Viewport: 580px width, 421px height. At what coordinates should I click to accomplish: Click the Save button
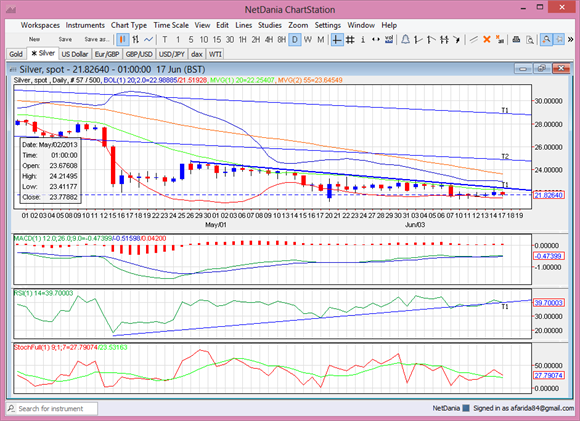click(65, 39)
